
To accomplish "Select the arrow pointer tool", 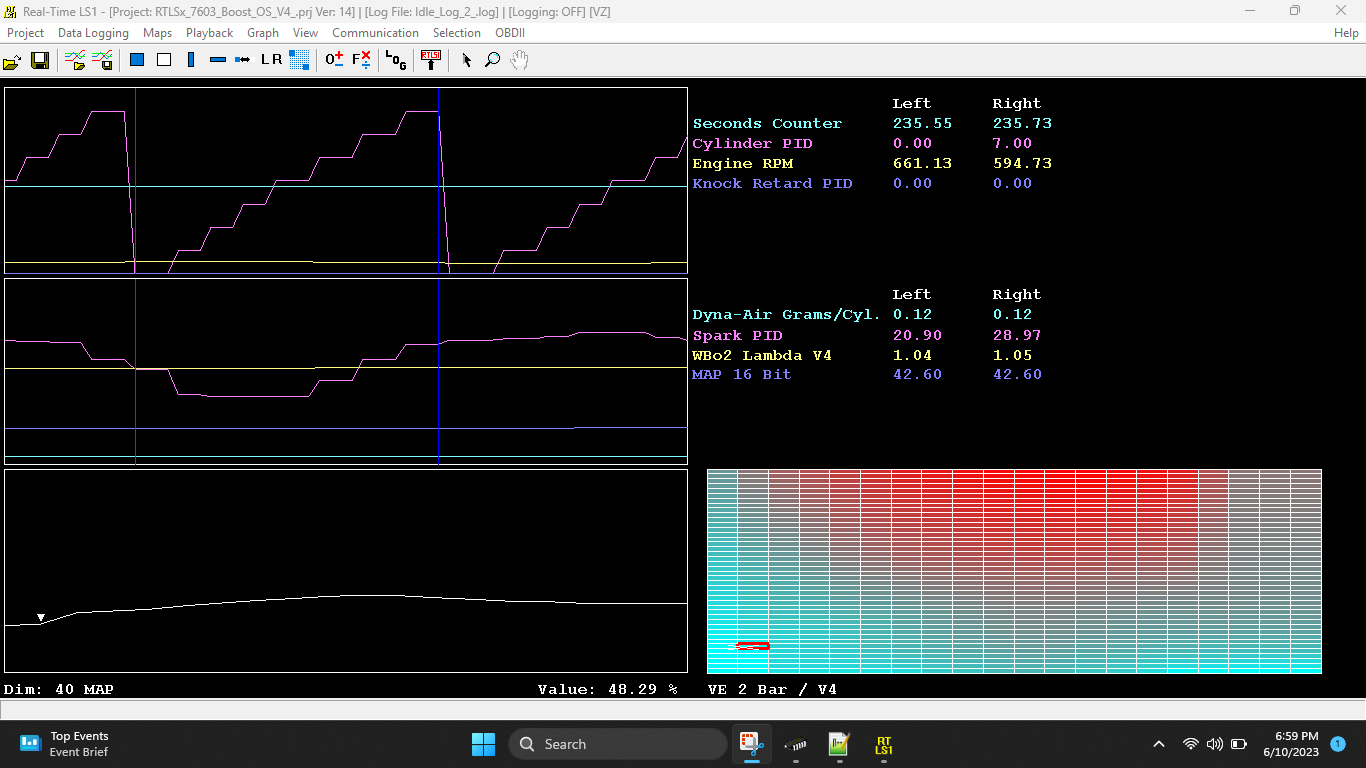I will coord(466,60).
